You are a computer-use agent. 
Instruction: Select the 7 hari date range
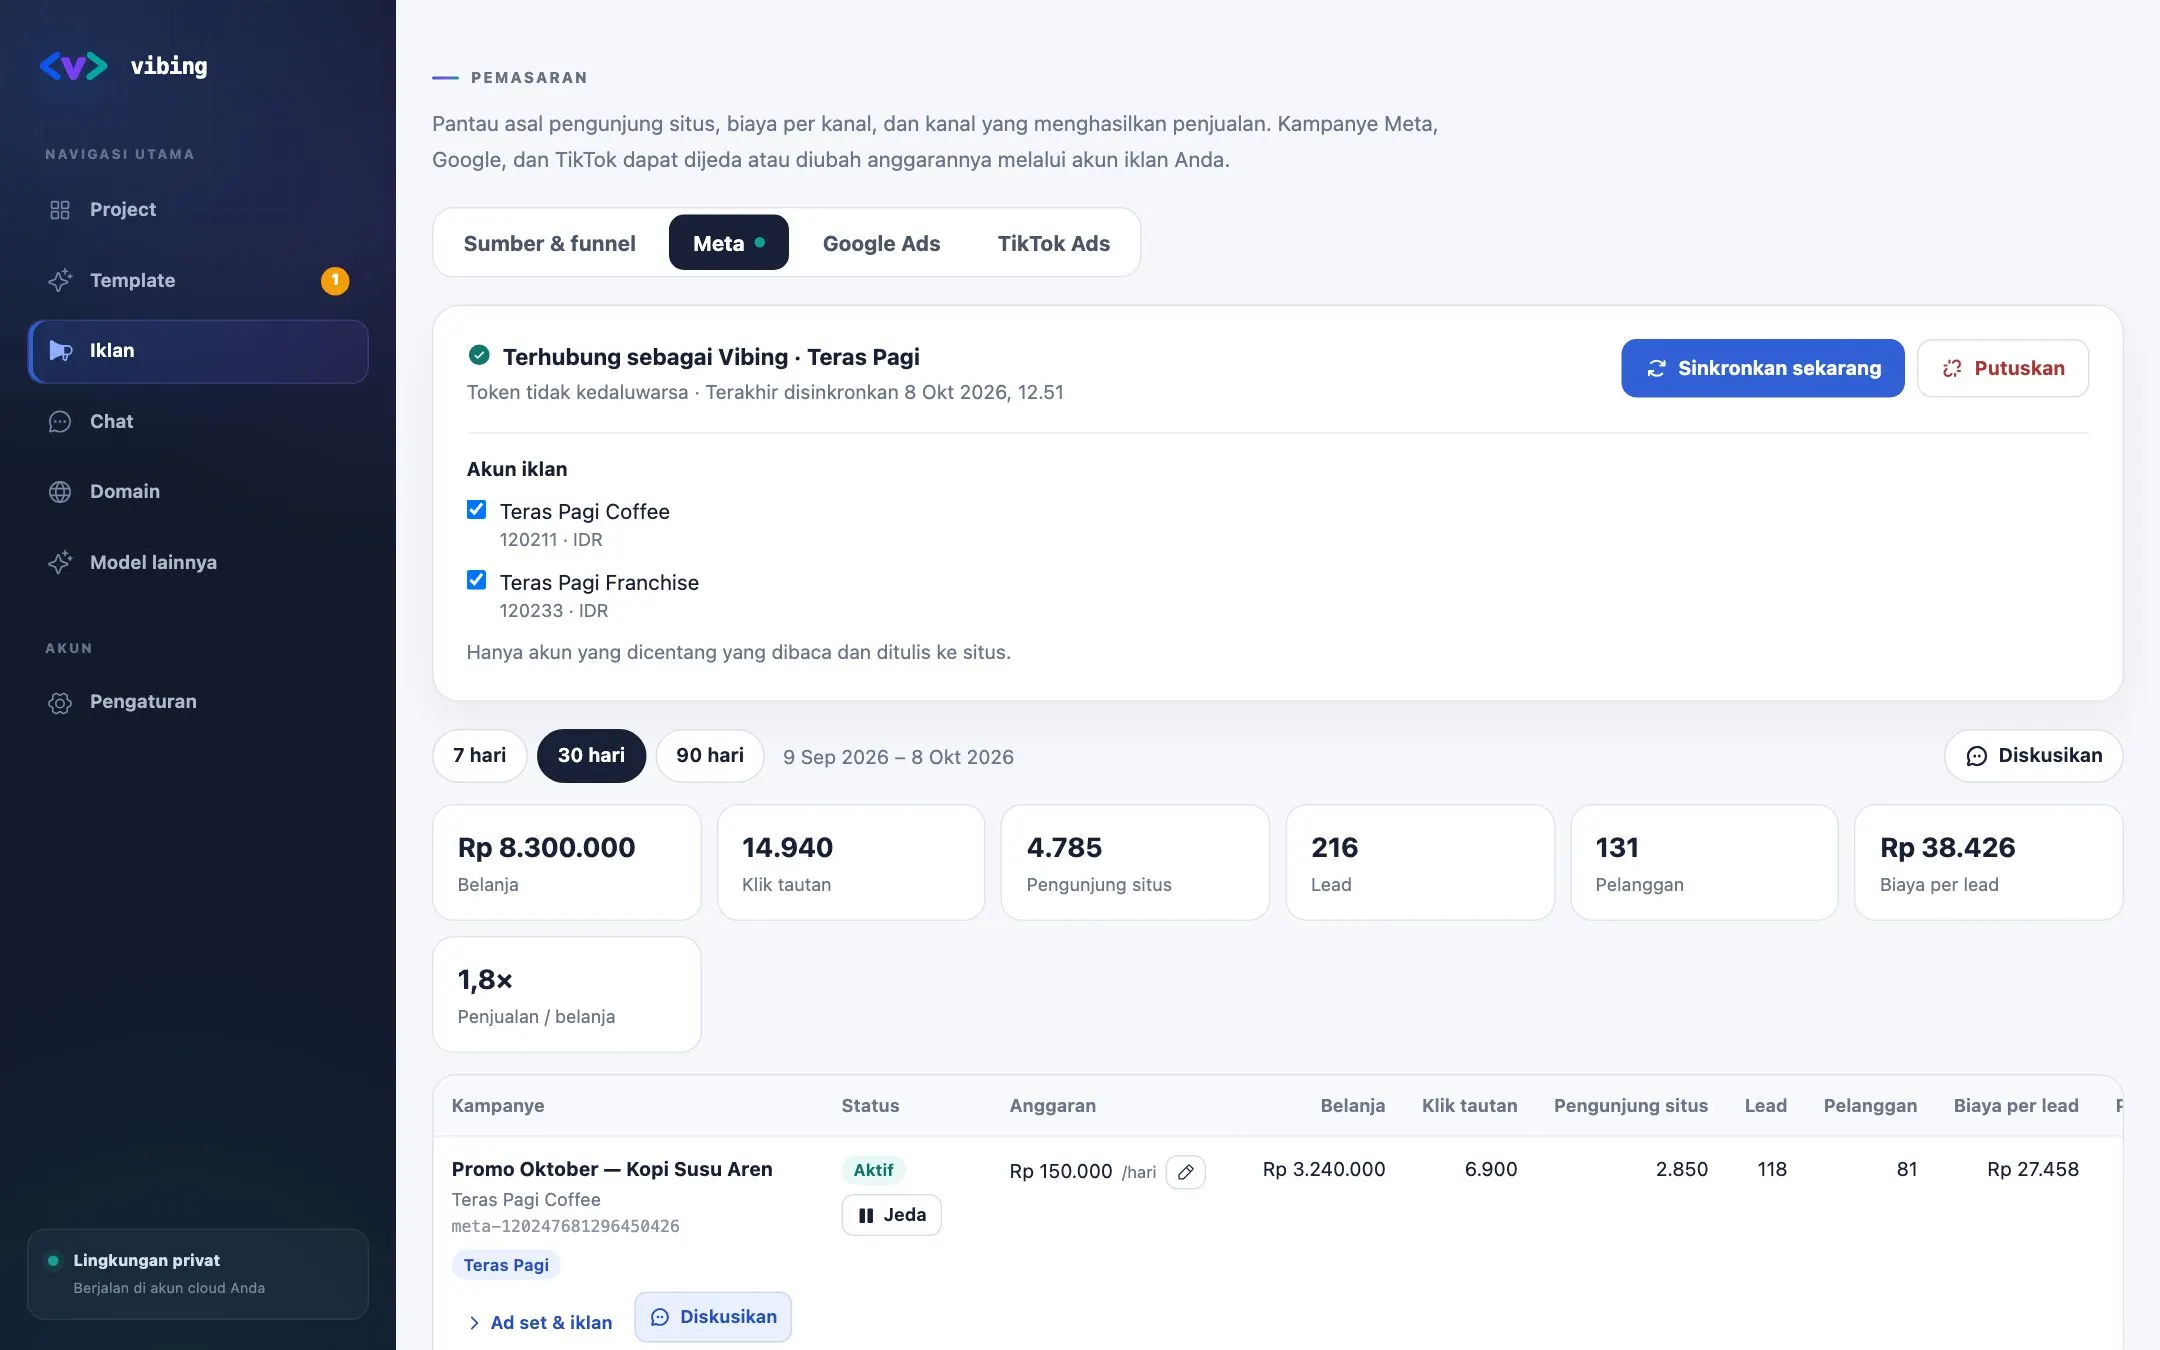(479, 756)
